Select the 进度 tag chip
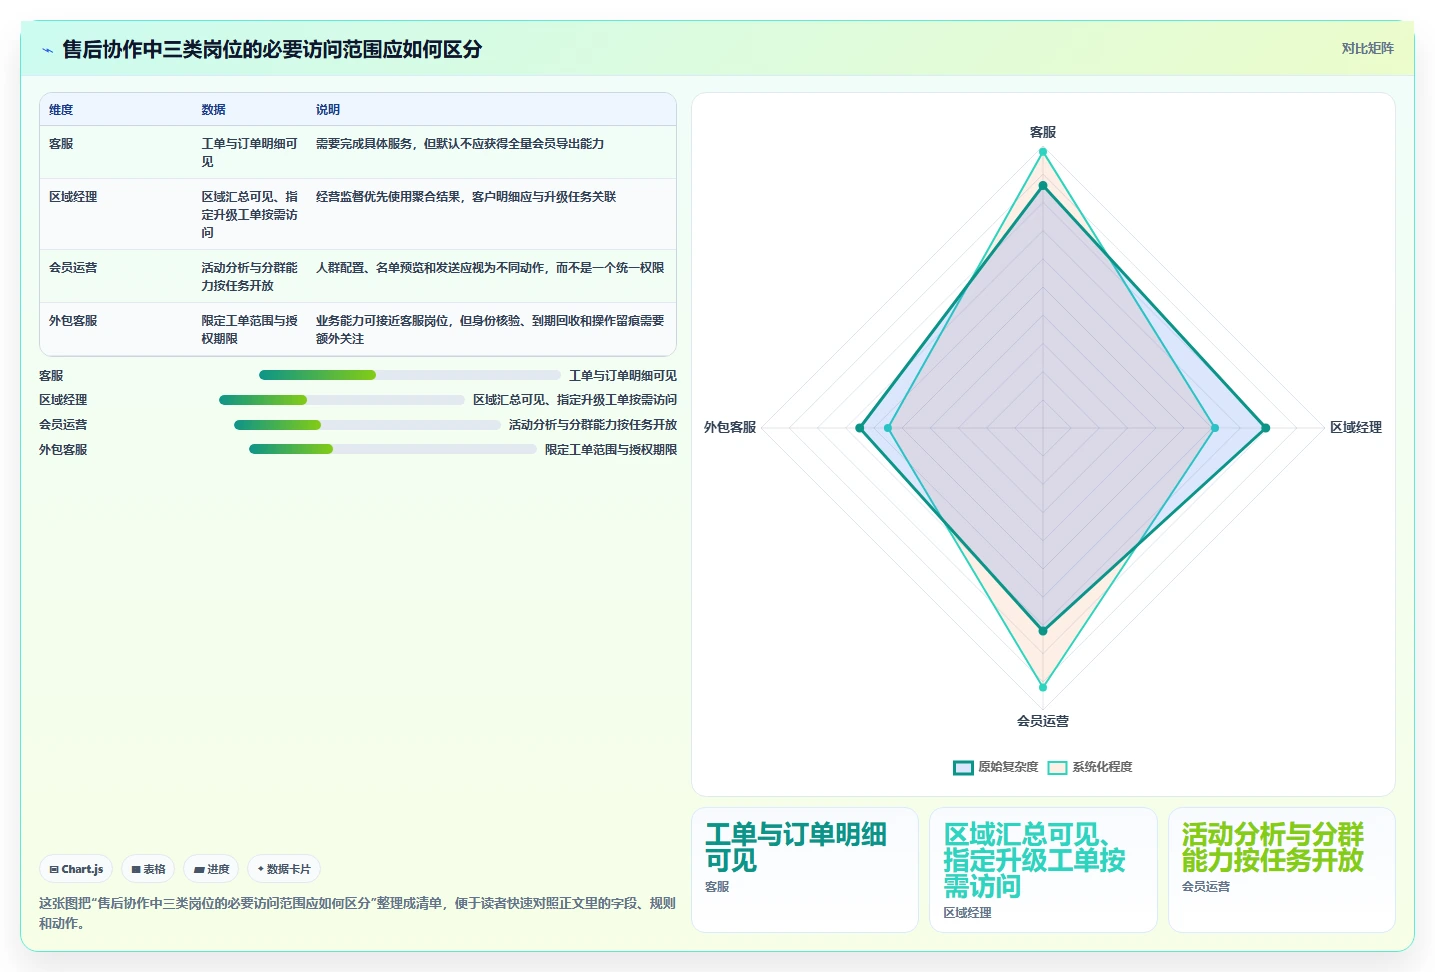This screenshot has height=972, width=1435. tap(212, 869)
